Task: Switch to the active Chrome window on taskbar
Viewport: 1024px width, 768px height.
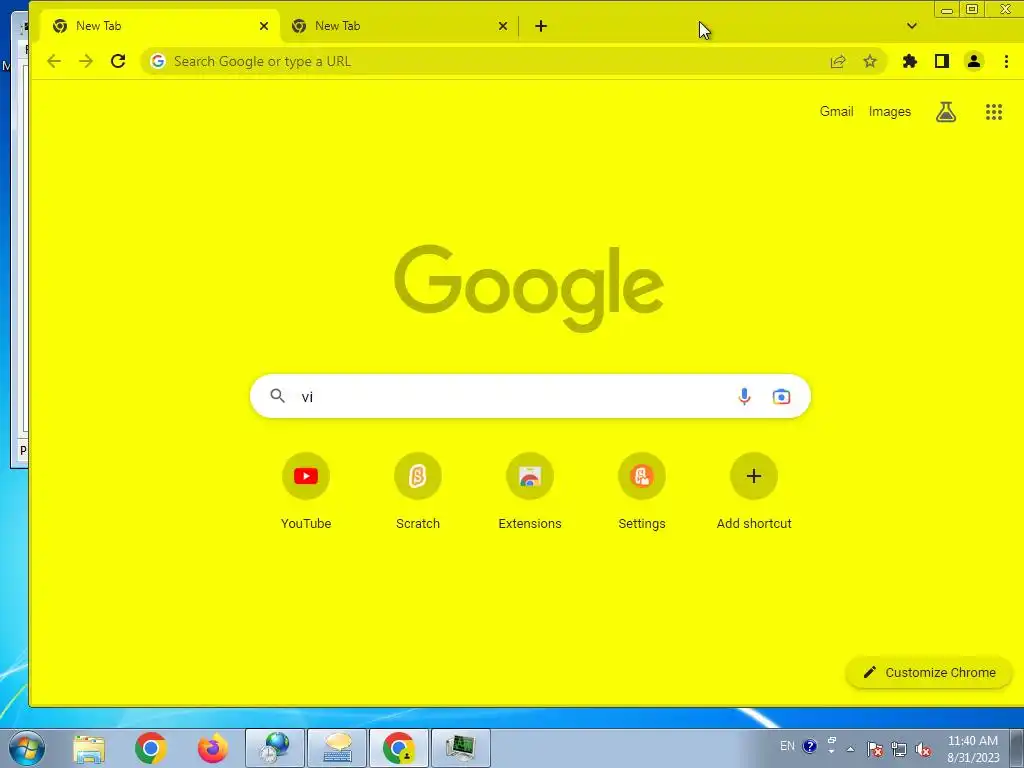Action: tap(399, 748)
